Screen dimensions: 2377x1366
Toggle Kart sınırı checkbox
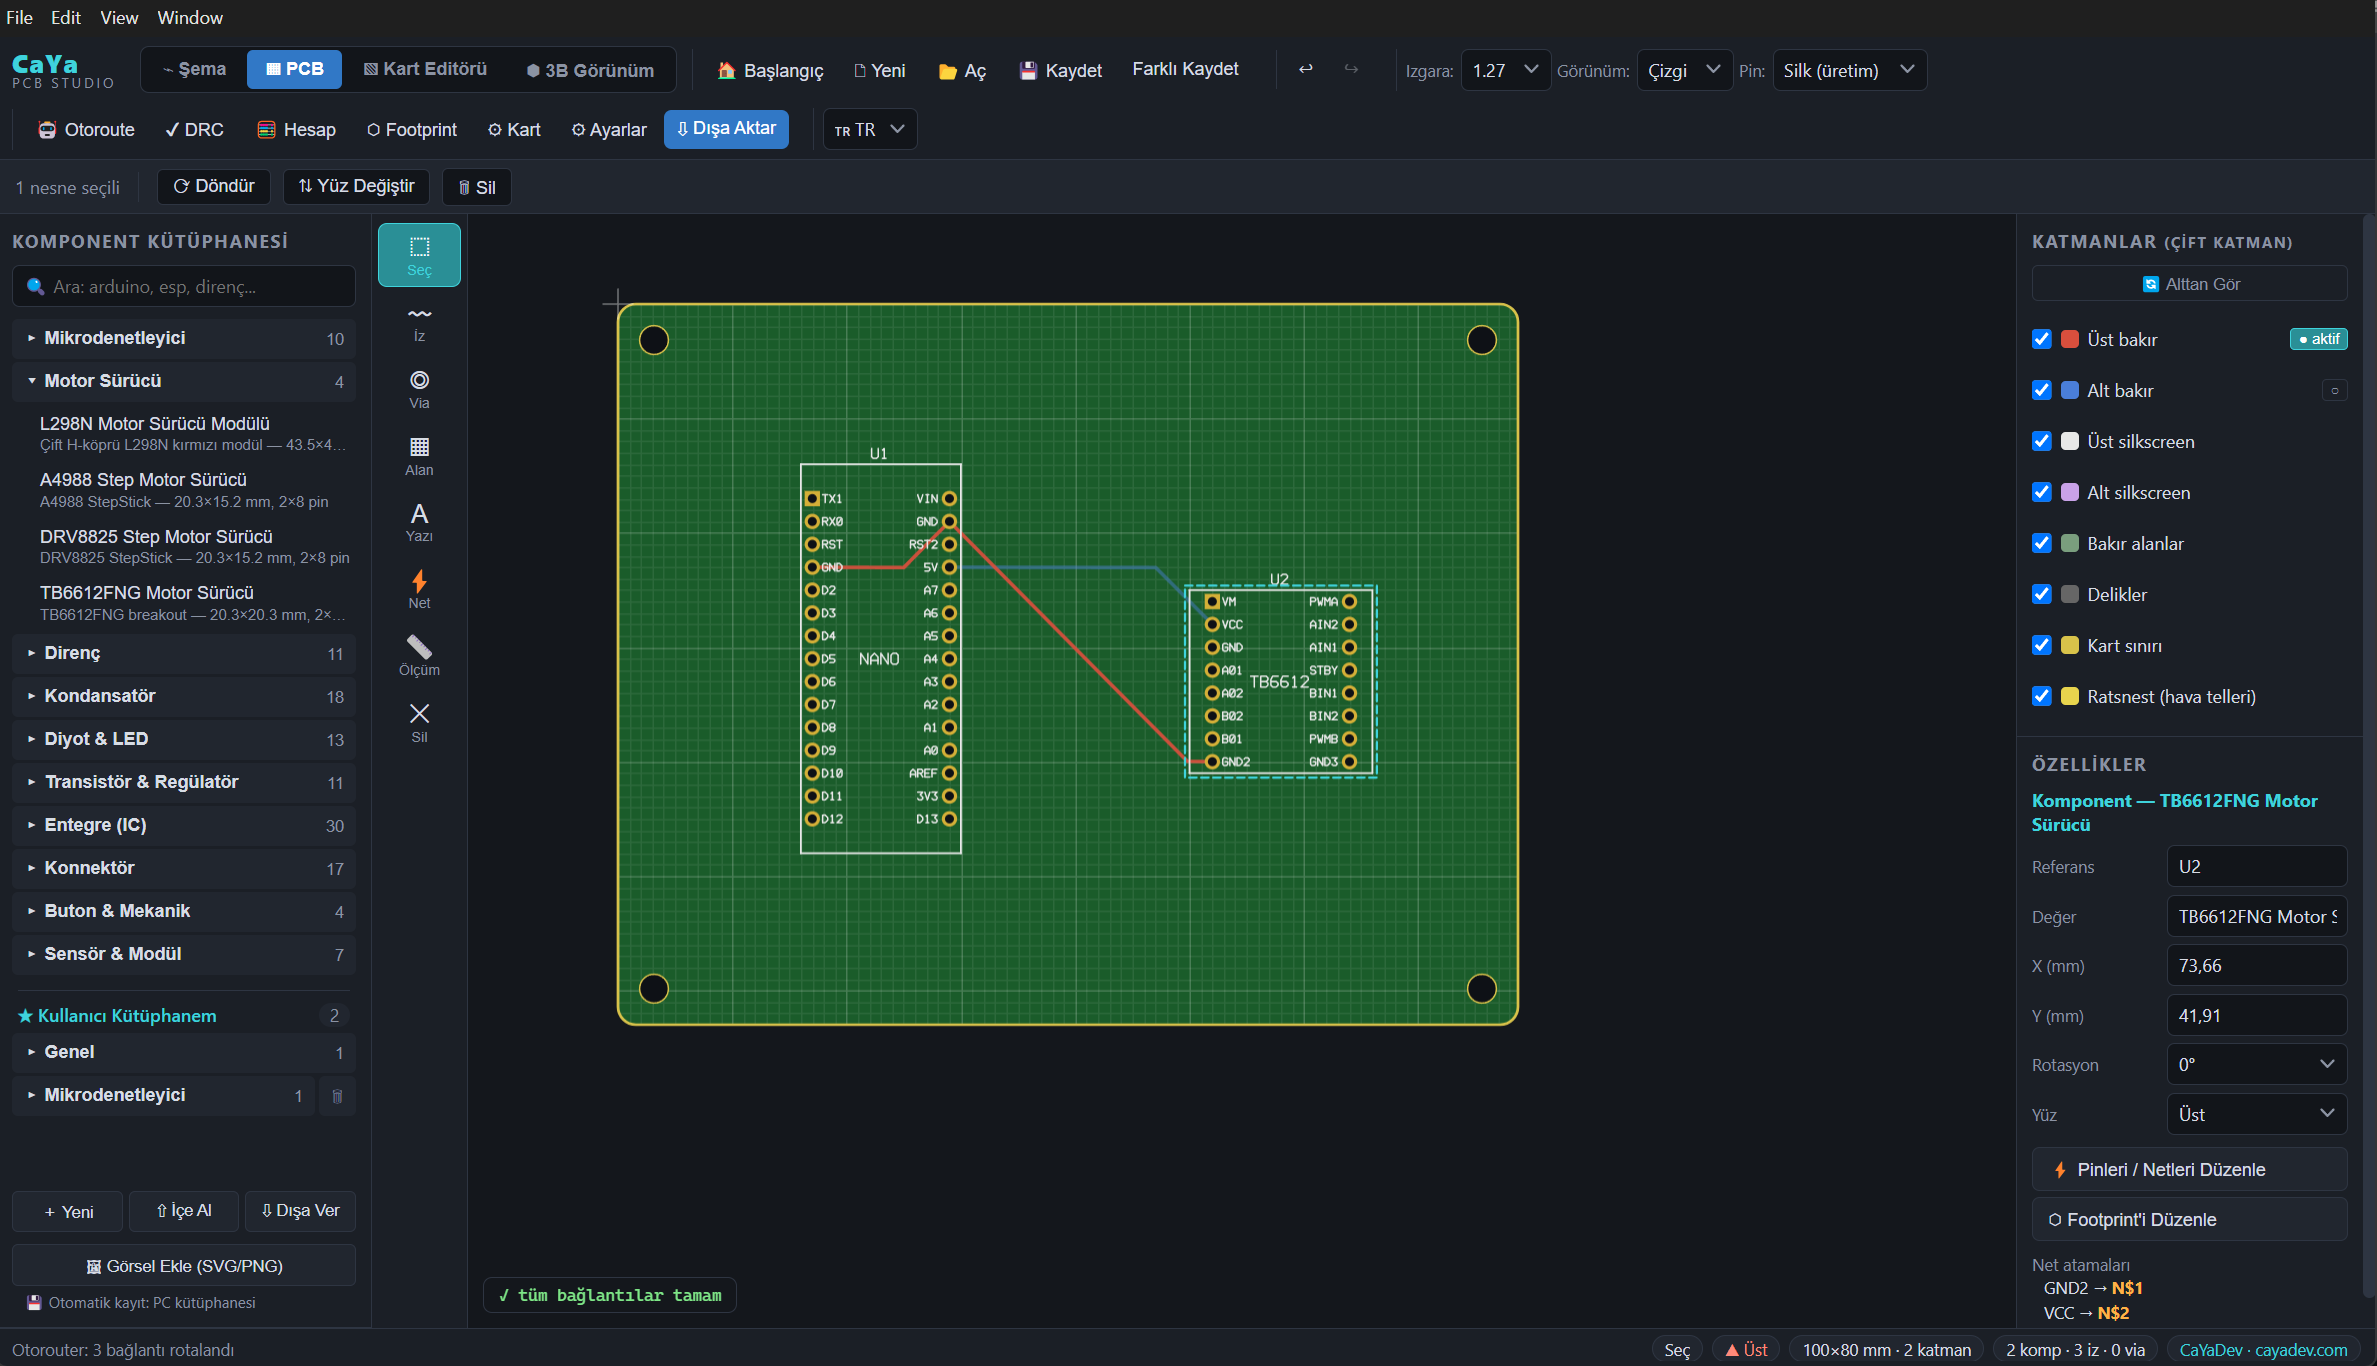tap(2042, 645)
